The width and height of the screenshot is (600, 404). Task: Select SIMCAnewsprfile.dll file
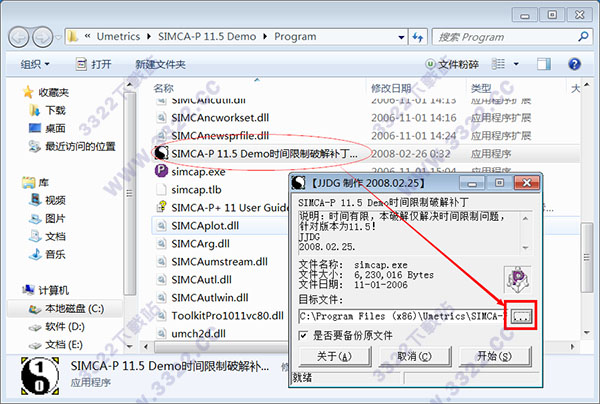pyautogui.click(x=220, y=135)
